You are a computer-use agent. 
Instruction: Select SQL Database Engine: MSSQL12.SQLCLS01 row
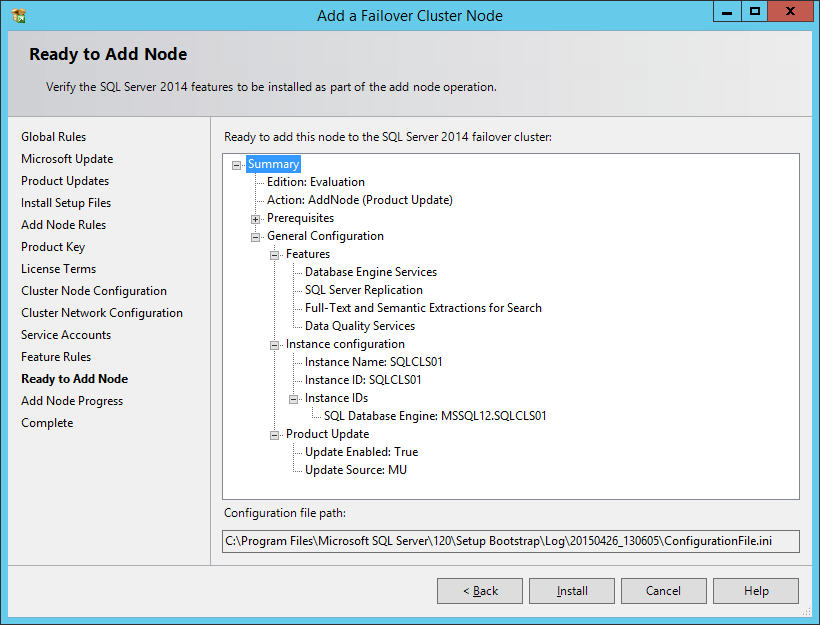coord(435,416)
